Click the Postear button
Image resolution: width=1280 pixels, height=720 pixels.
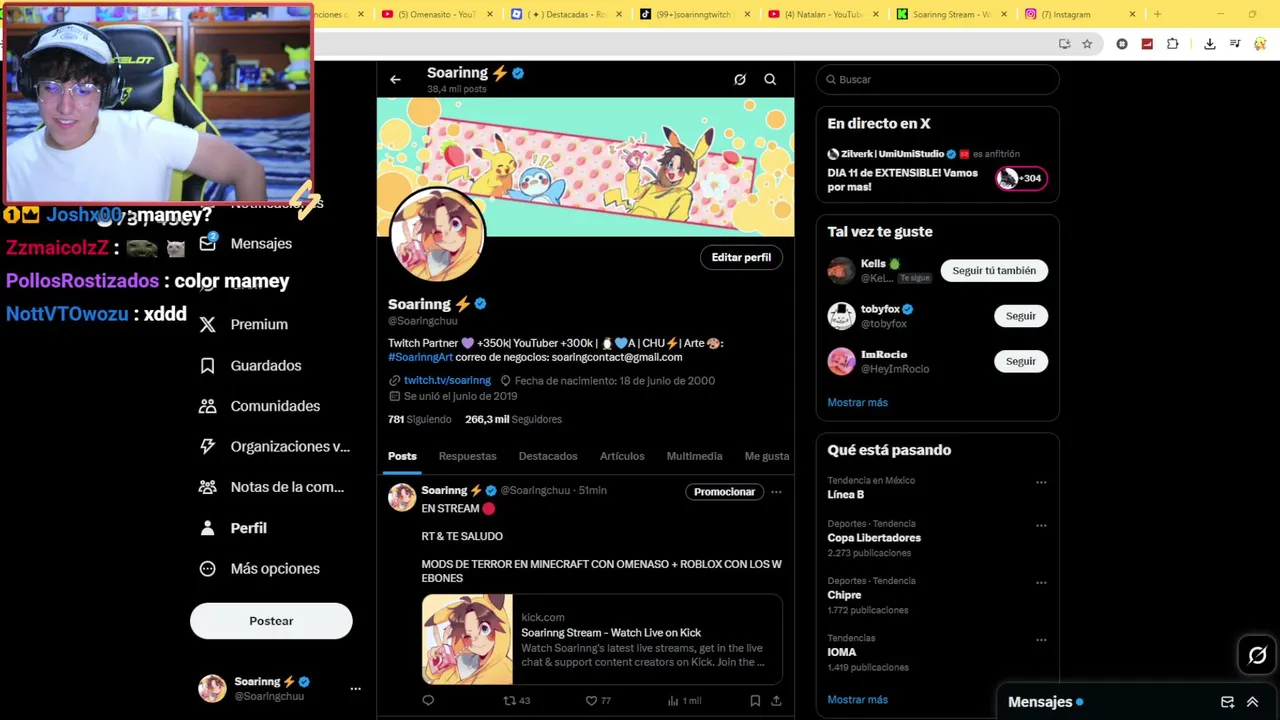271,621
